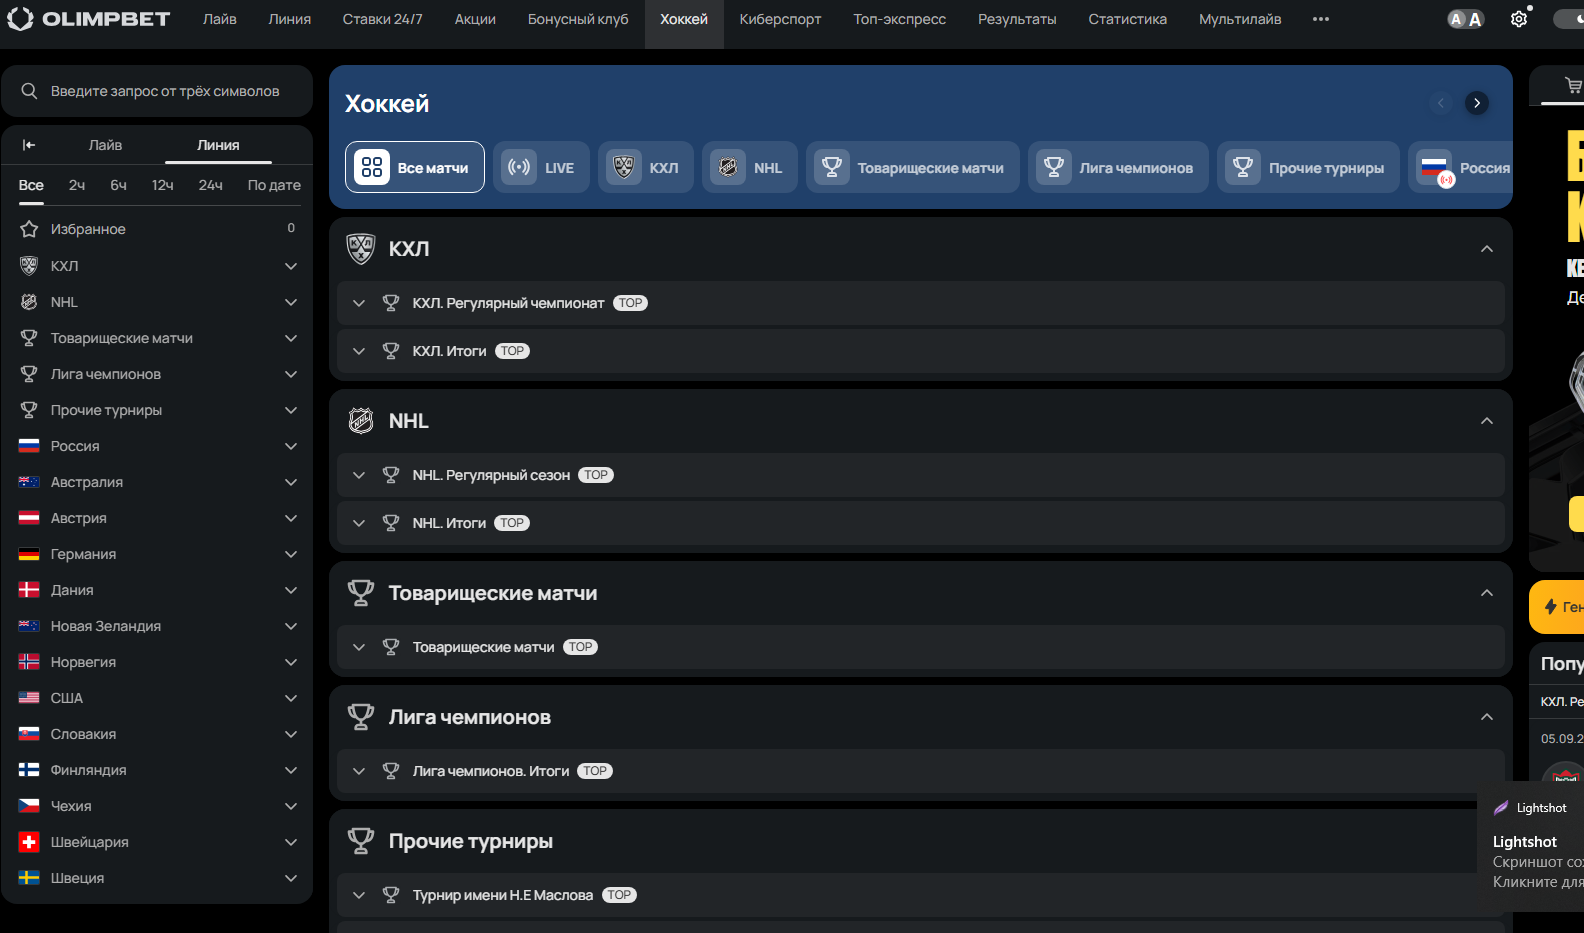1584x933 pixels.
Task: Select the Прочие турниры filter chip
Action: point(1308,167)
